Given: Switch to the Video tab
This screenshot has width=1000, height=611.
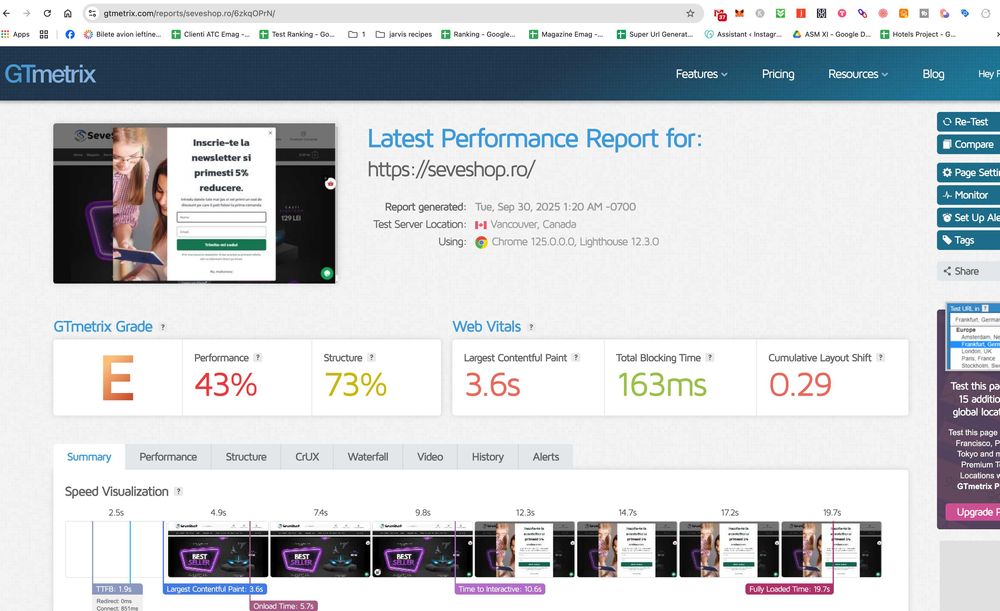Looking at the screenshot, I should (x=430, y=457).
